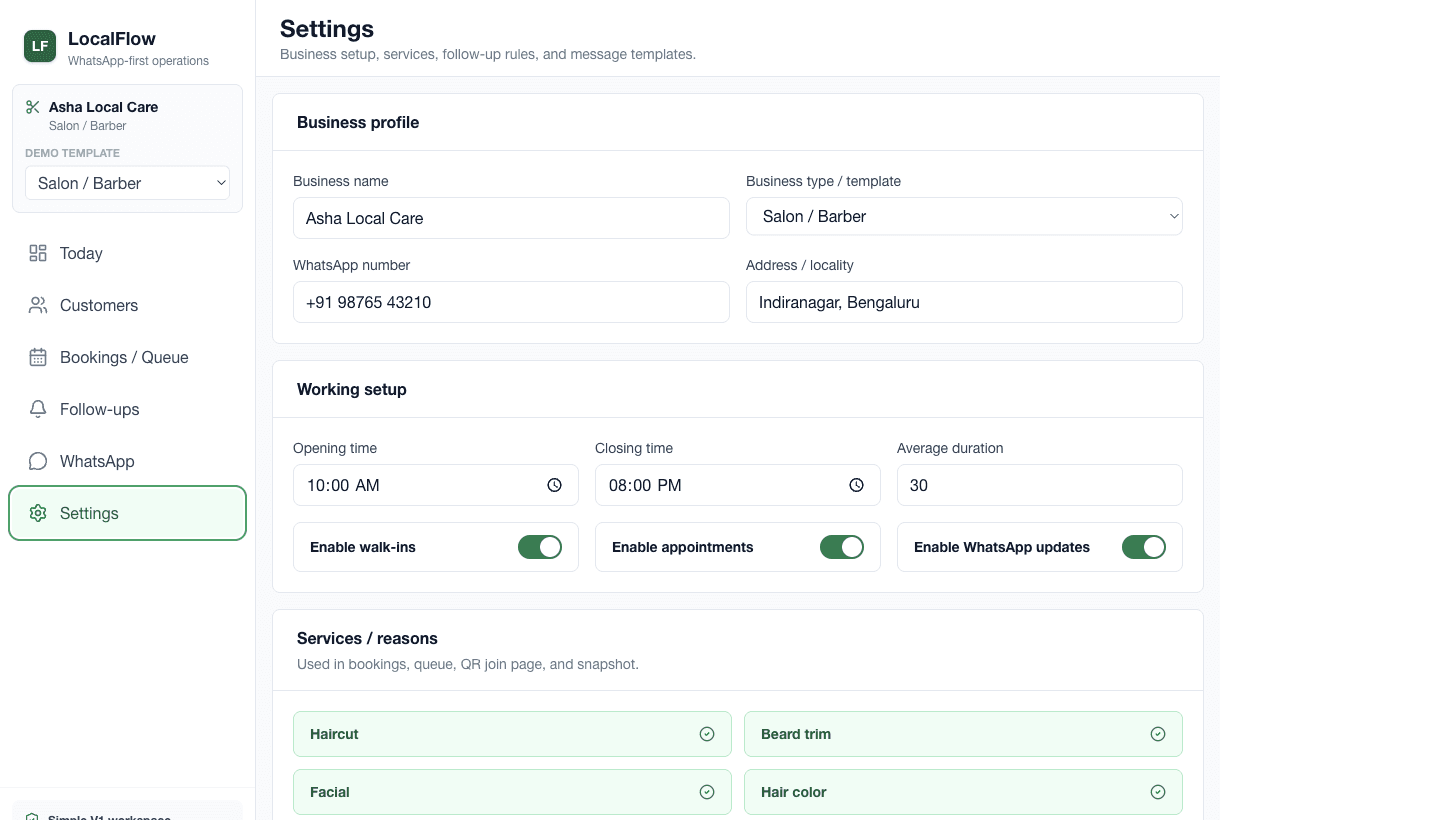Click the Closing time field showing 08:00 PM
Screen dimensions: 1440x820
pos(738,485)
